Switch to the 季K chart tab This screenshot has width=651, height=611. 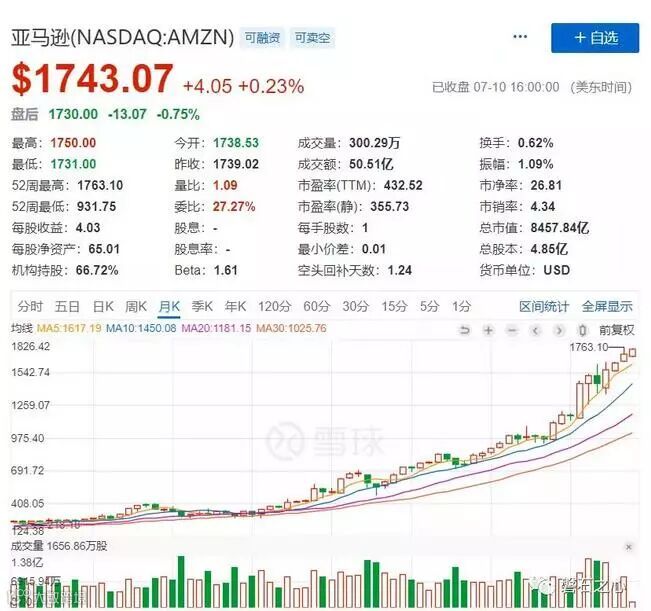click(x=202, y=307)
